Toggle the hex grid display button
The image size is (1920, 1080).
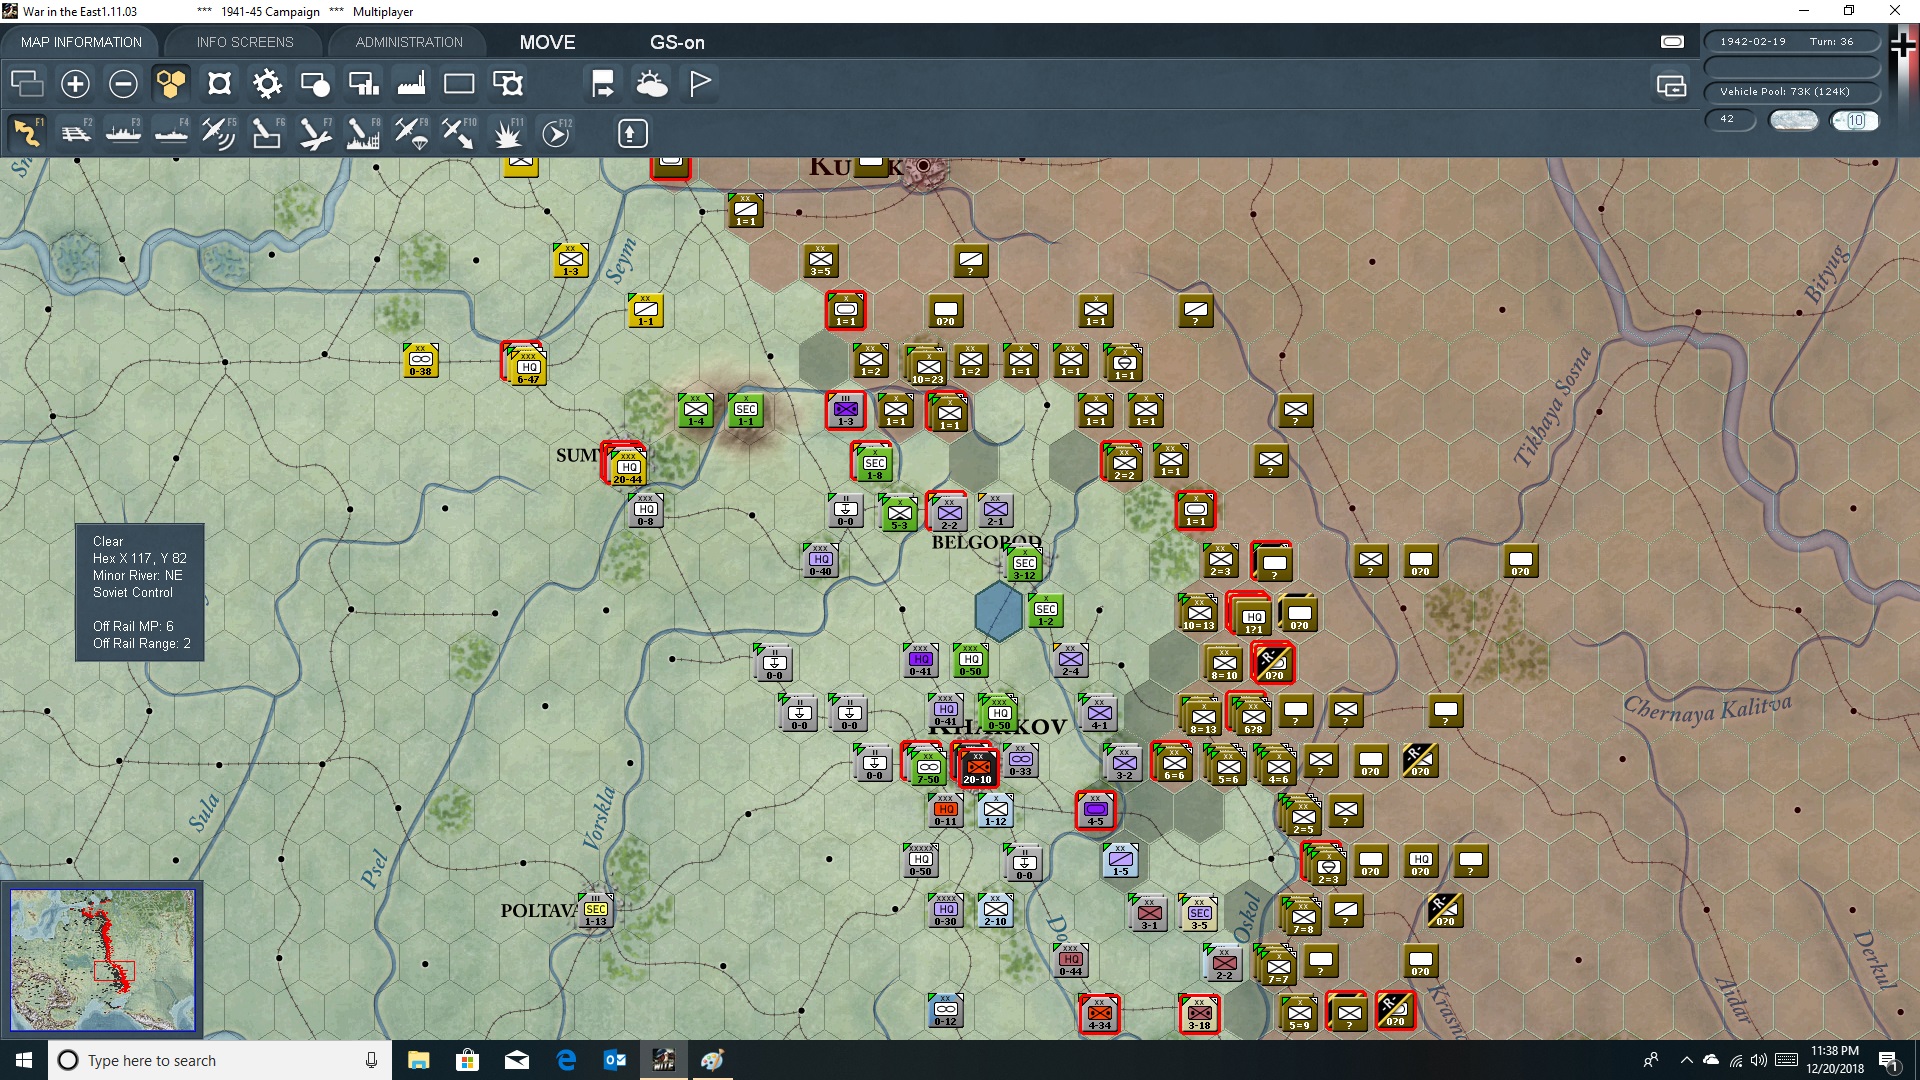(171, 84)
